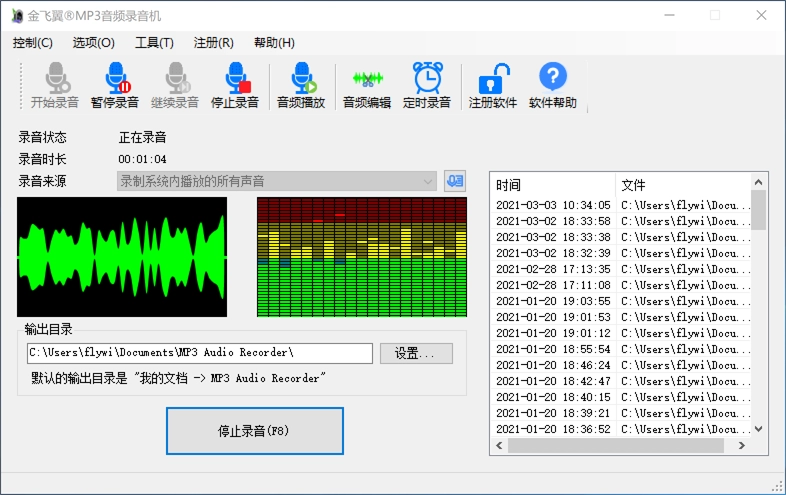
Task: Open the 控制(C) menu
Action: pyautogui.click(x=33, y=43)
